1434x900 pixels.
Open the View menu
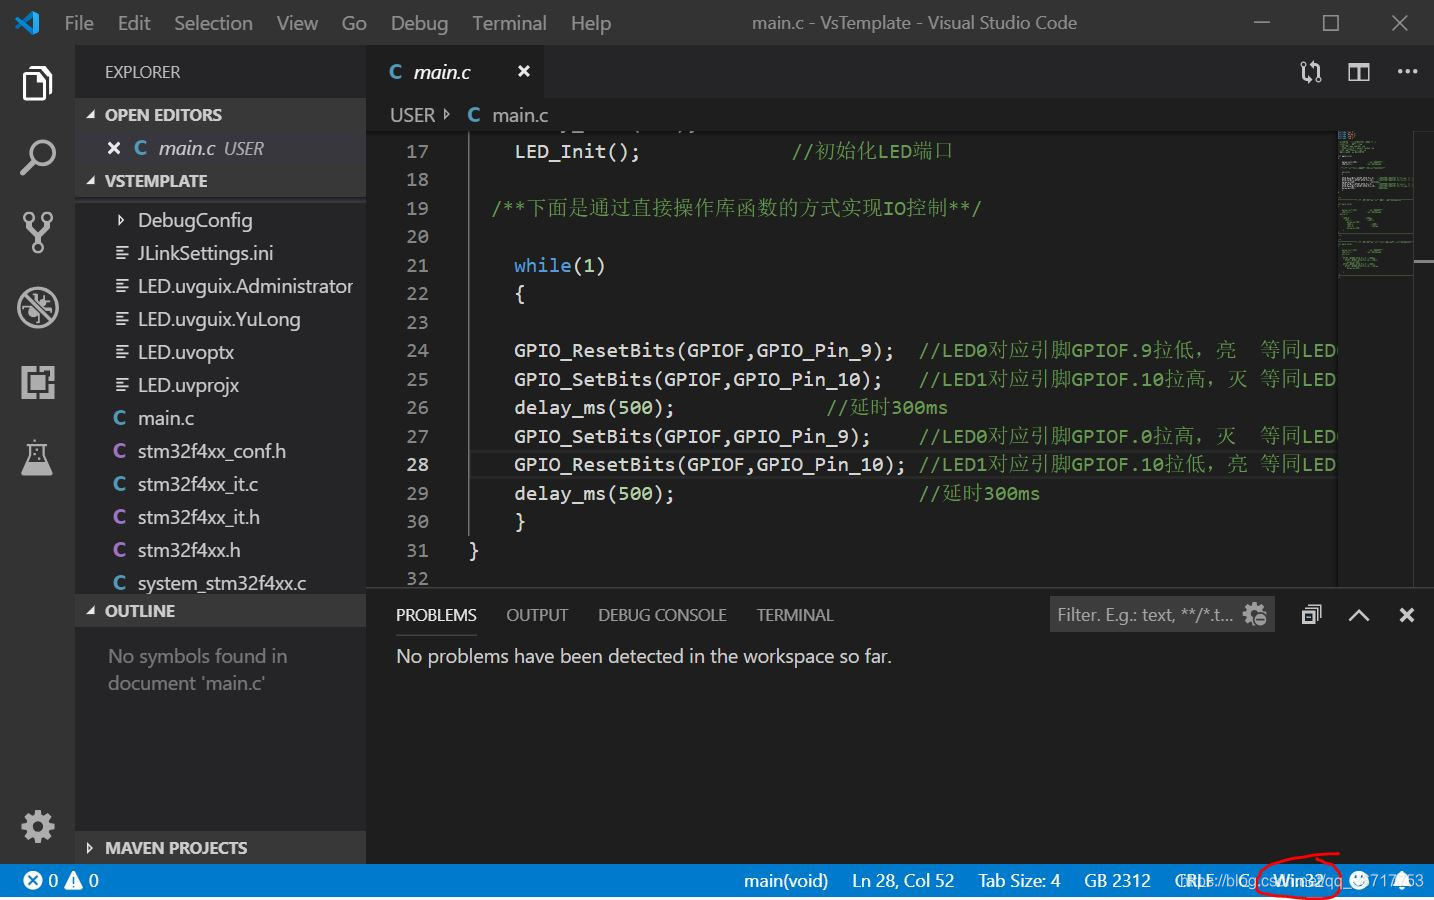pyautogui.click(x=297, y=23)
